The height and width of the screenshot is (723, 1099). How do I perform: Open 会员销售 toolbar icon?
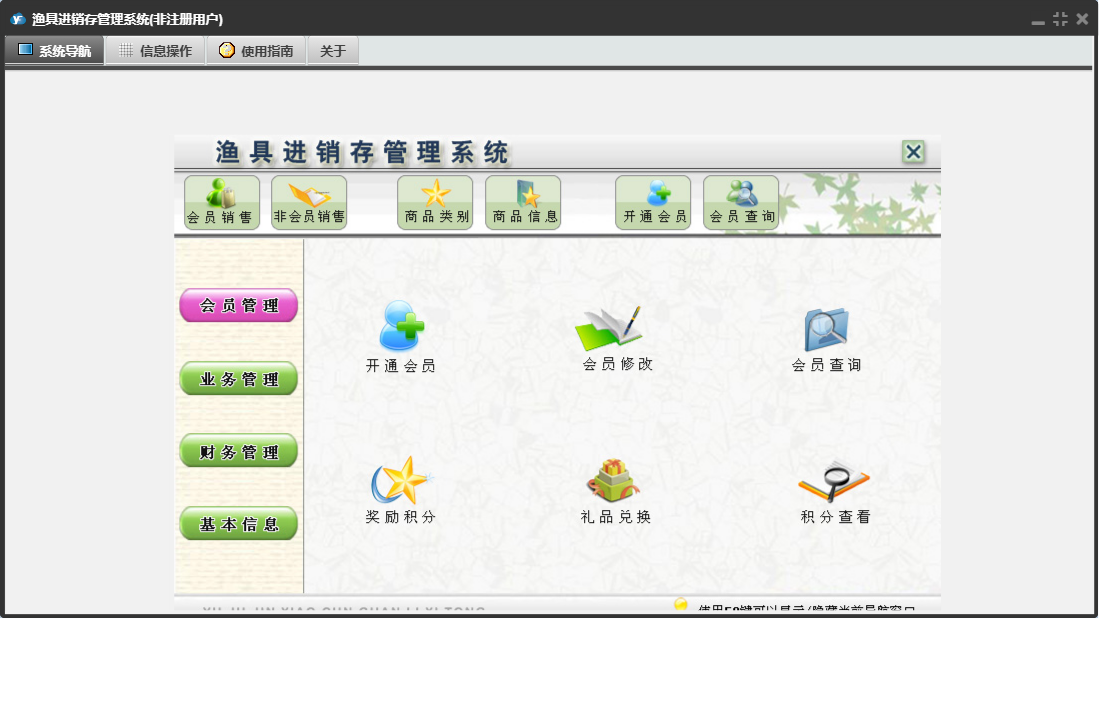click(221, 202)
